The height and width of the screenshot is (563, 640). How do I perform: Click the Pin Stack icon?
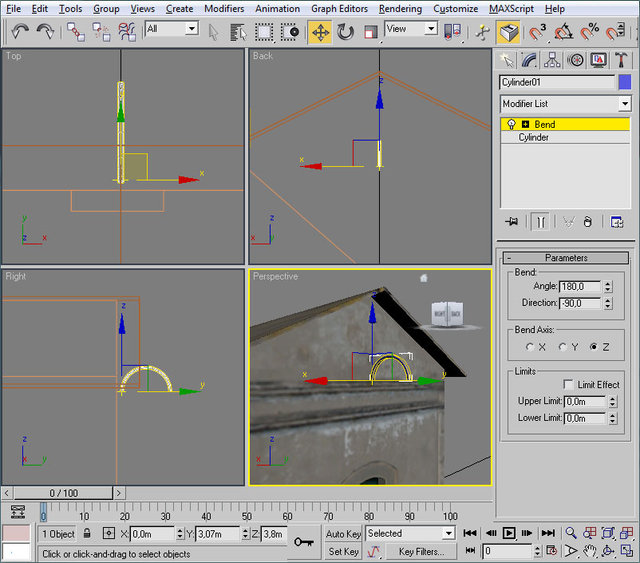(x=512, y=222)
